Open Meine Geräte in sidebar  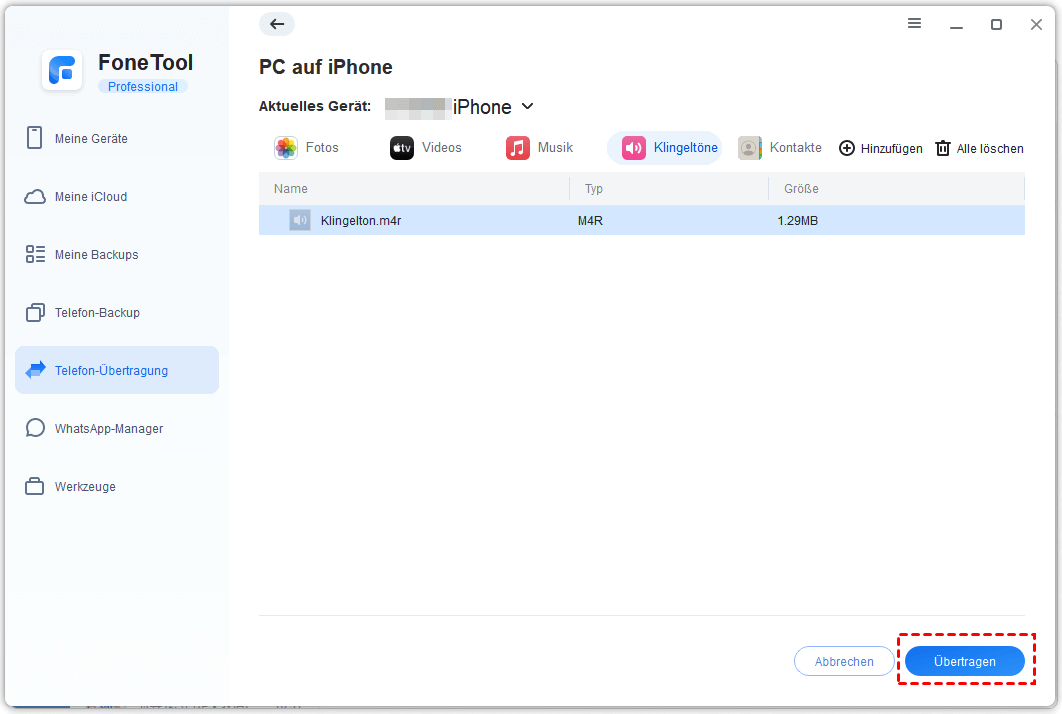(91, 139)
